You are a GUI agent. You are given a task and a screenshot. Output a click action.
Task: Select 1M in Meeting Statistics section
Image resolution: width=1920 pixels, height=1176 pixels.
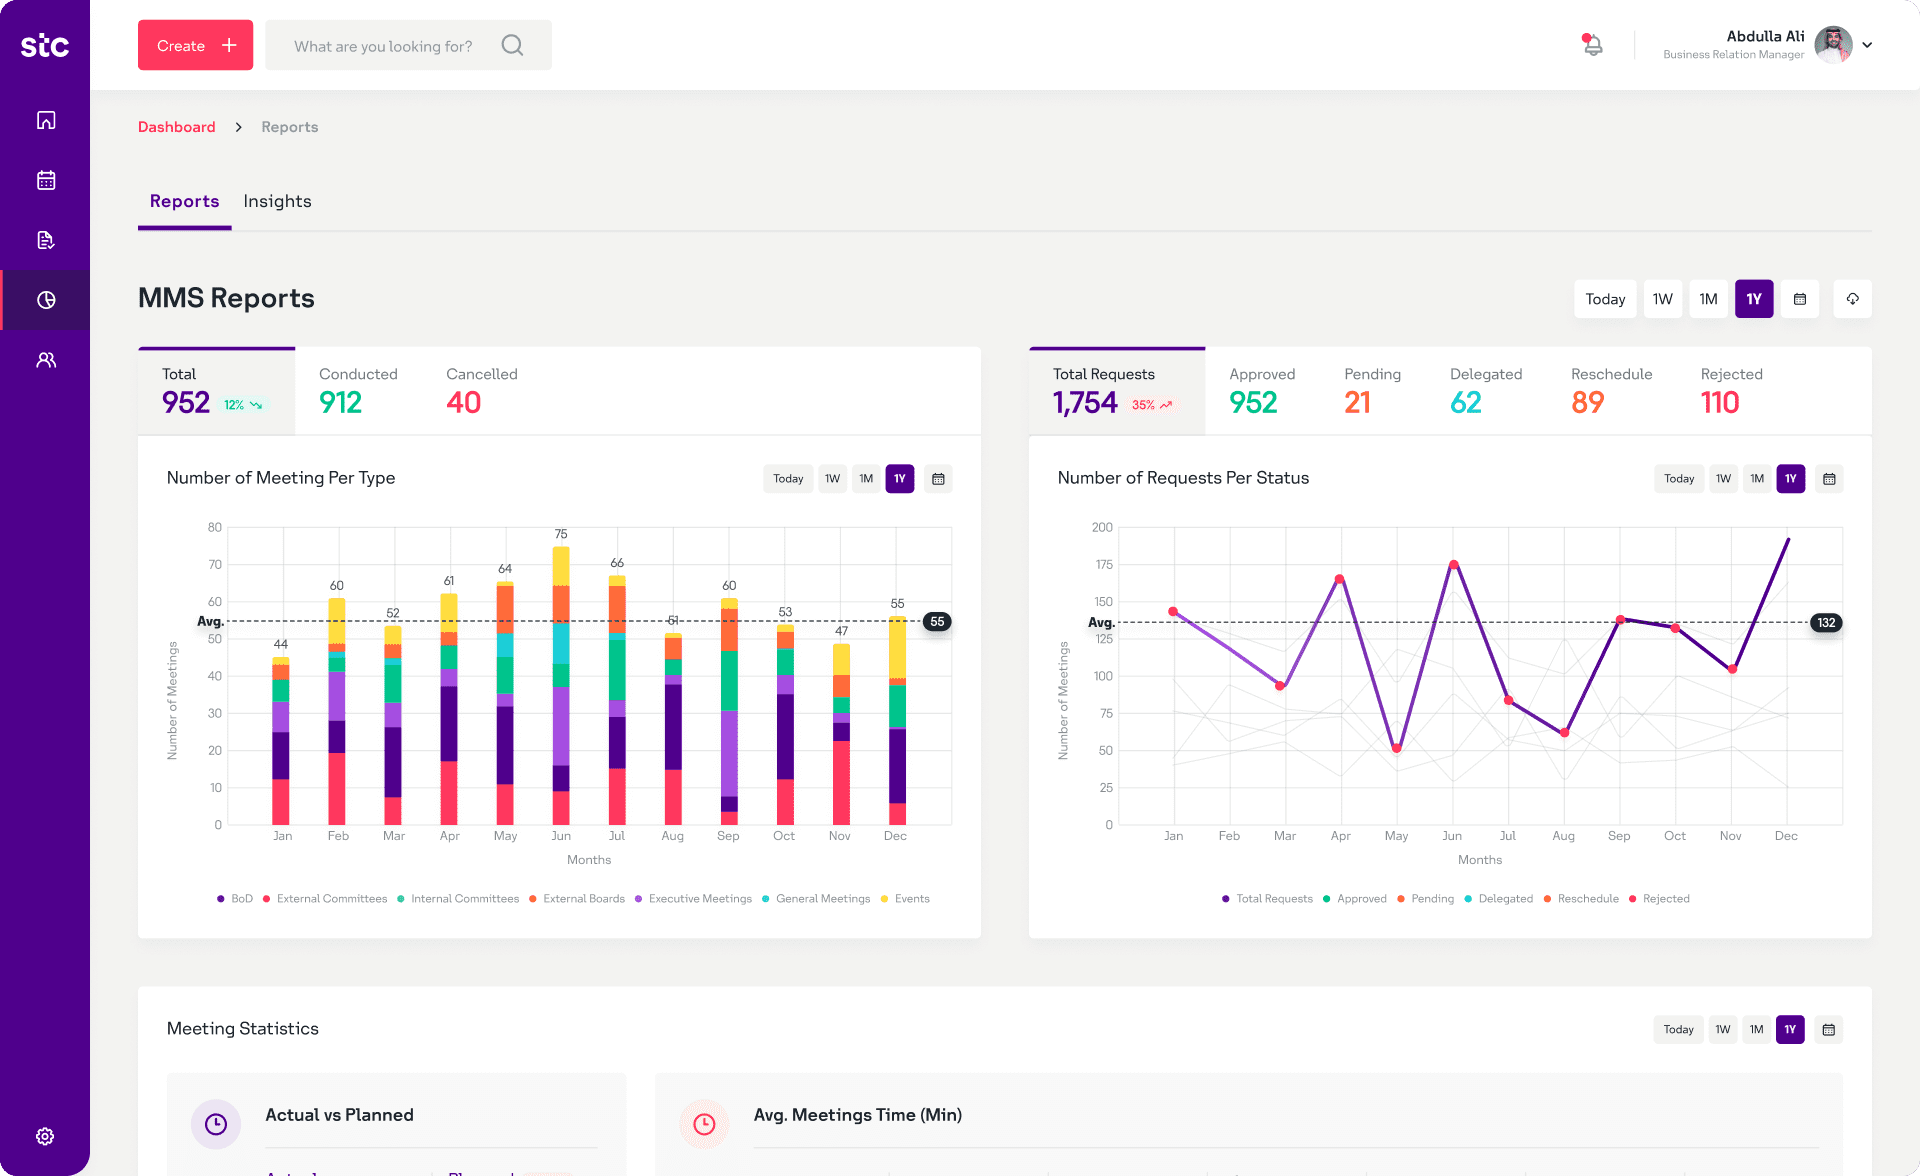click(x=1756, y=1030)
